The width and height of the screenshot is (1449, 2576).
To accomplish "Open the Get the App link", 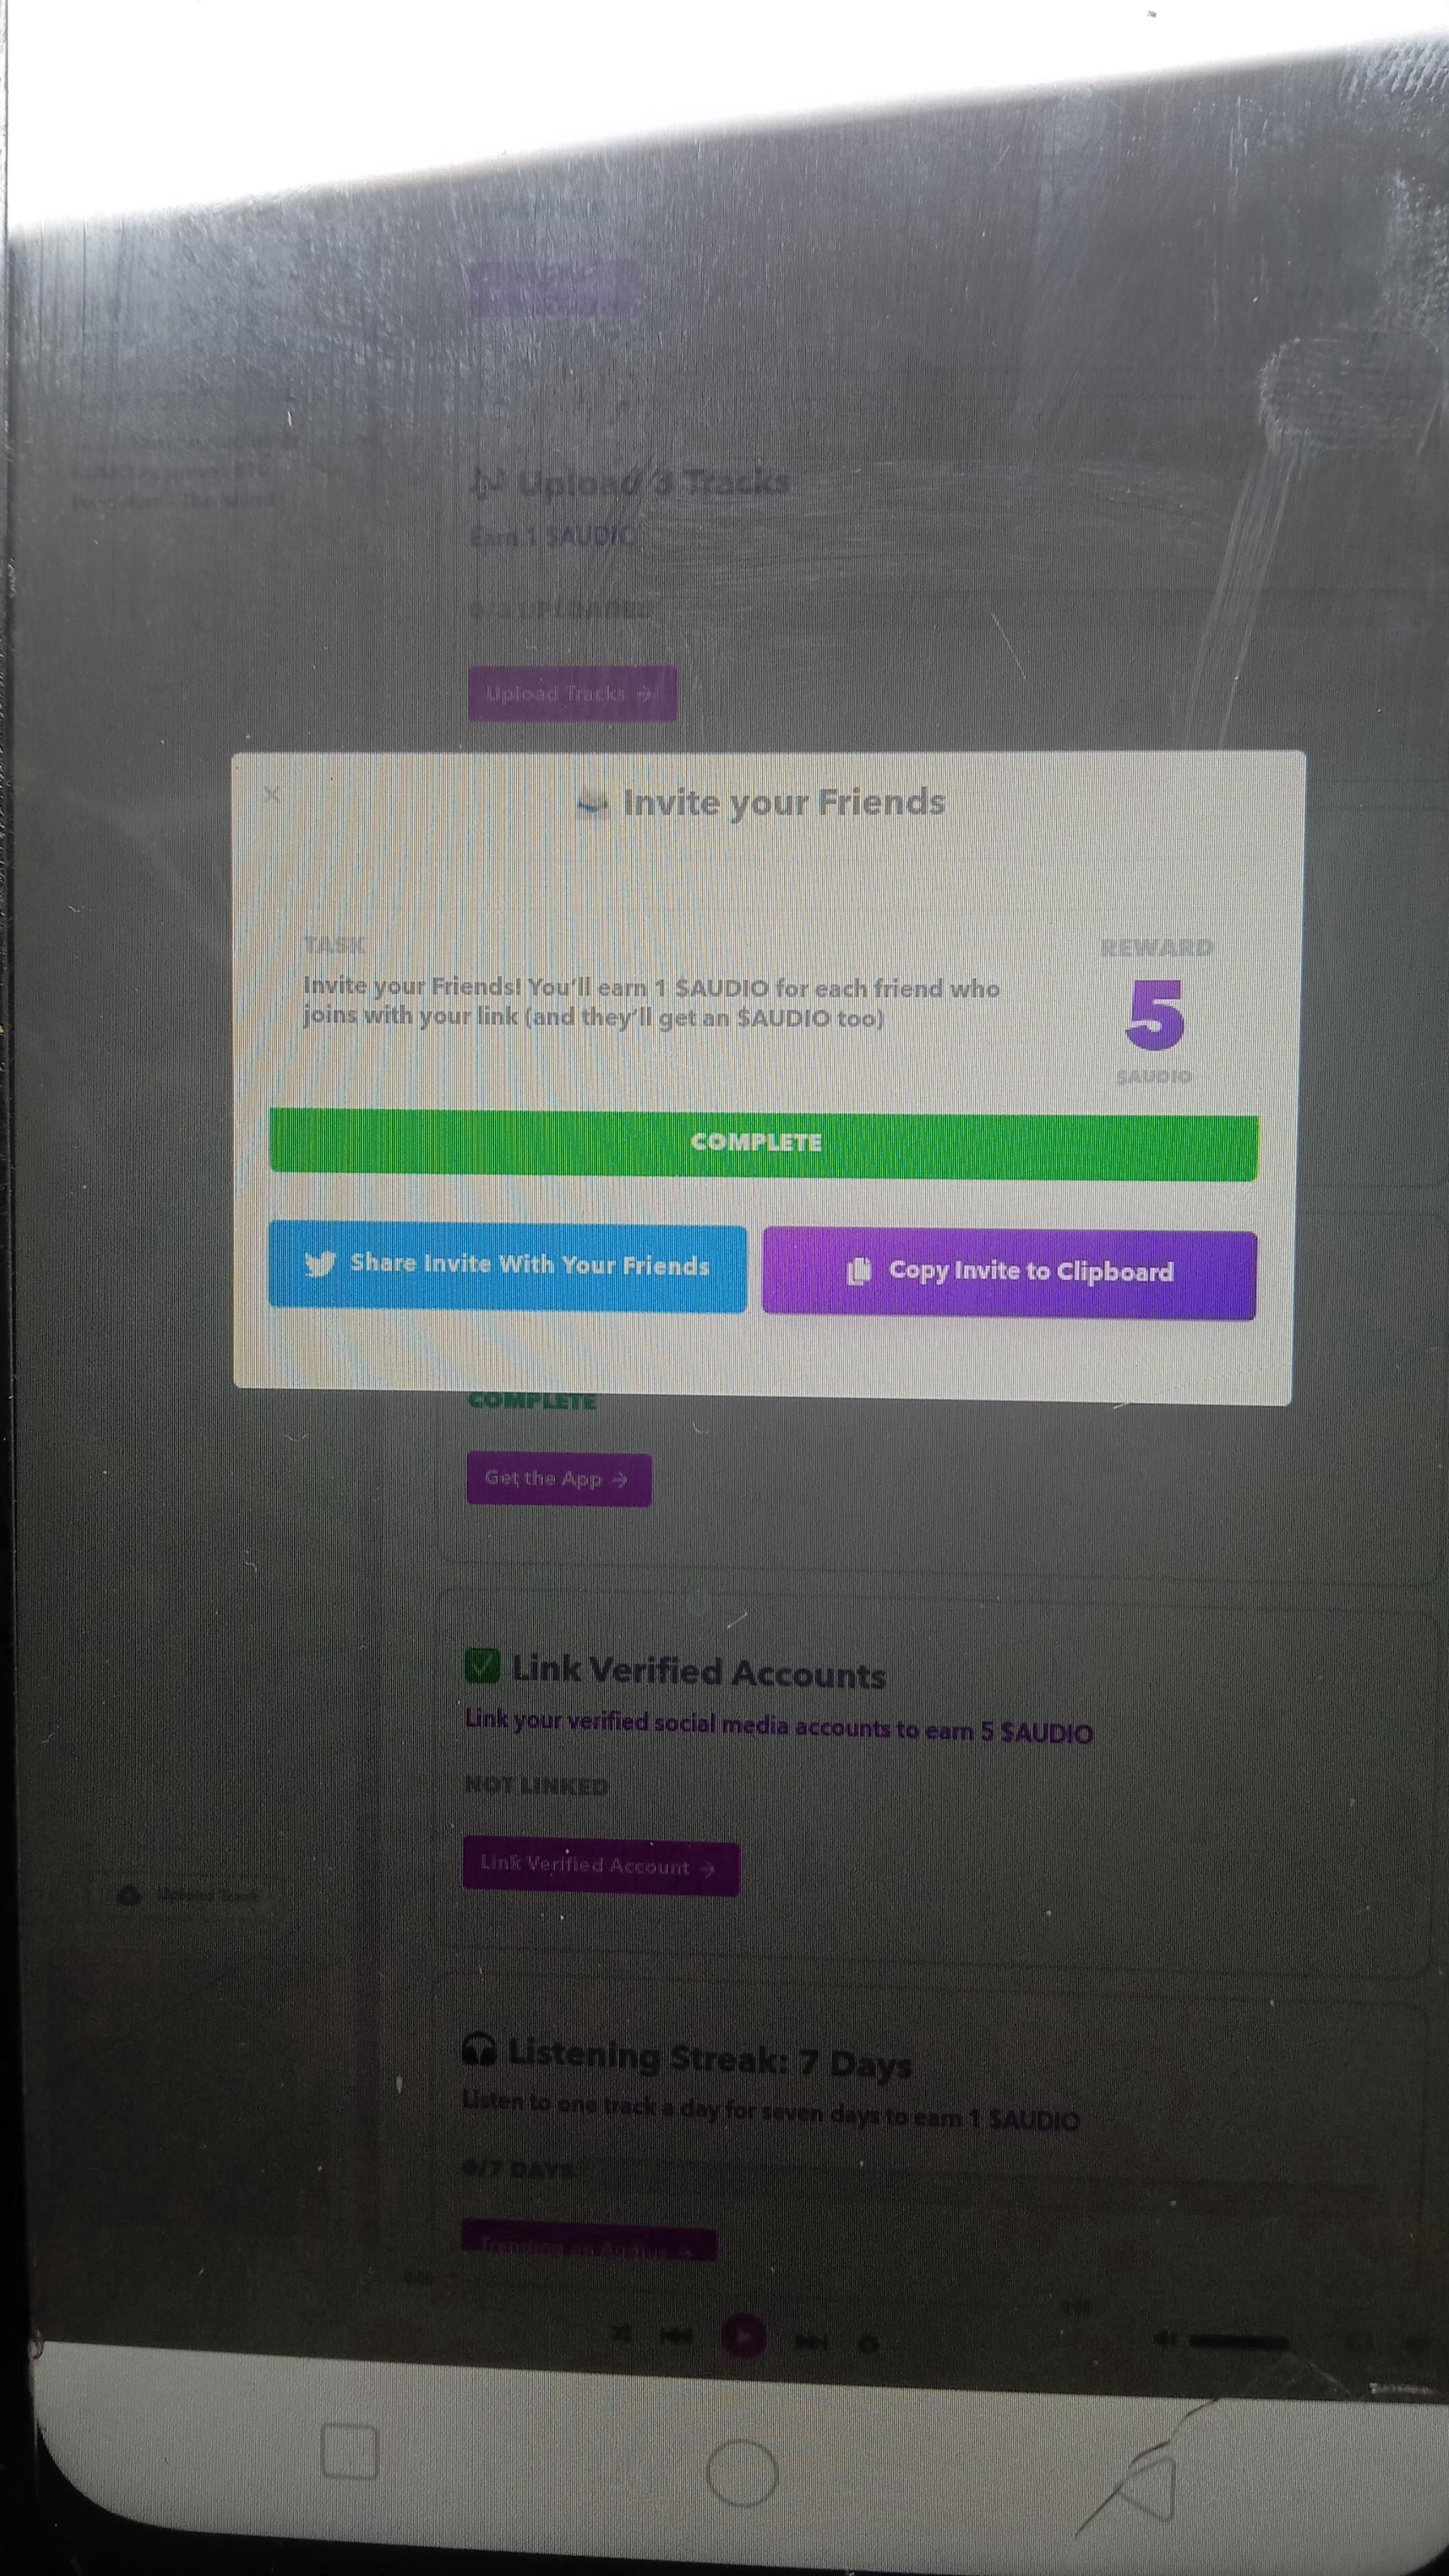I will [558, 1479].
